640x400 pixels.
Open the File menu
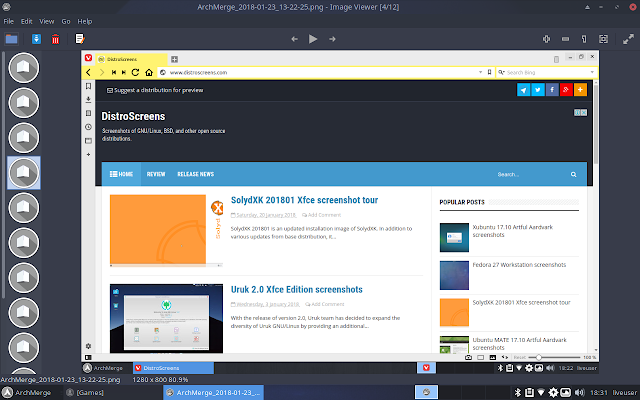[9, 22]
